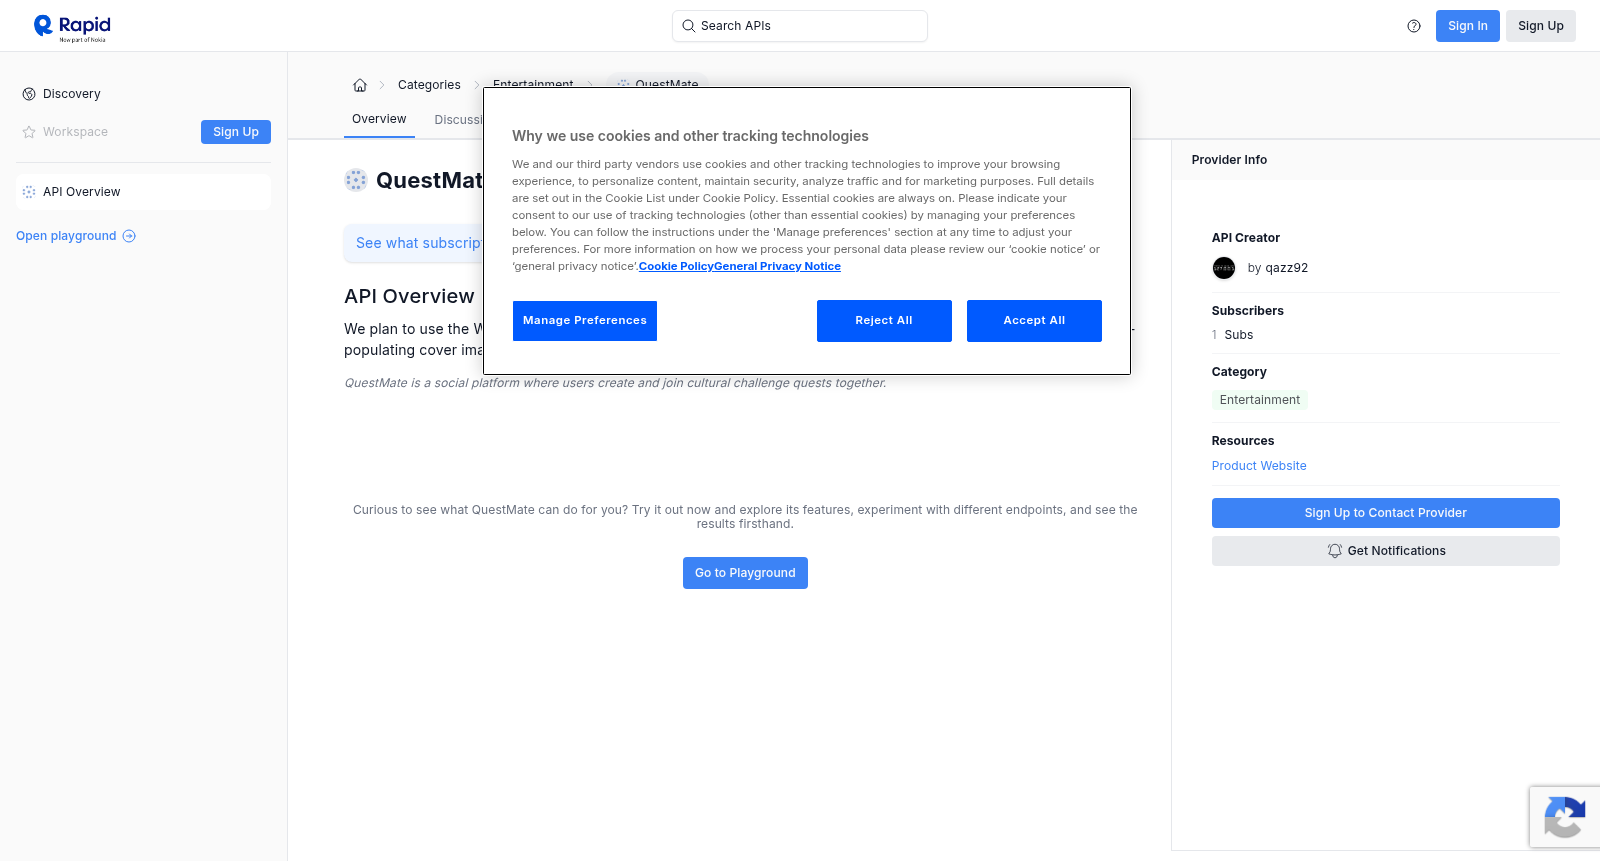Click the Discovery compass icon
The height and width of the screenshot is (861, 1600).
point(29,94)
